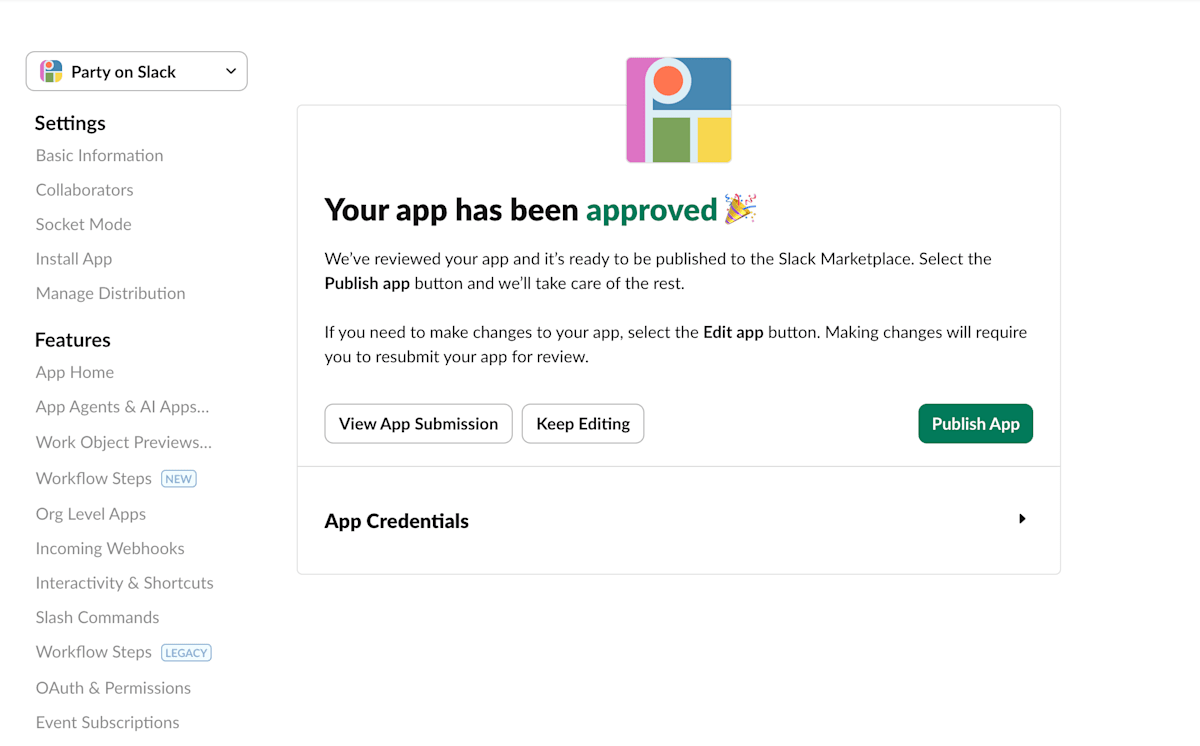Open the Slash Commands page
The width and height of the screenshot is (1200, 746).
click(97, 618)
